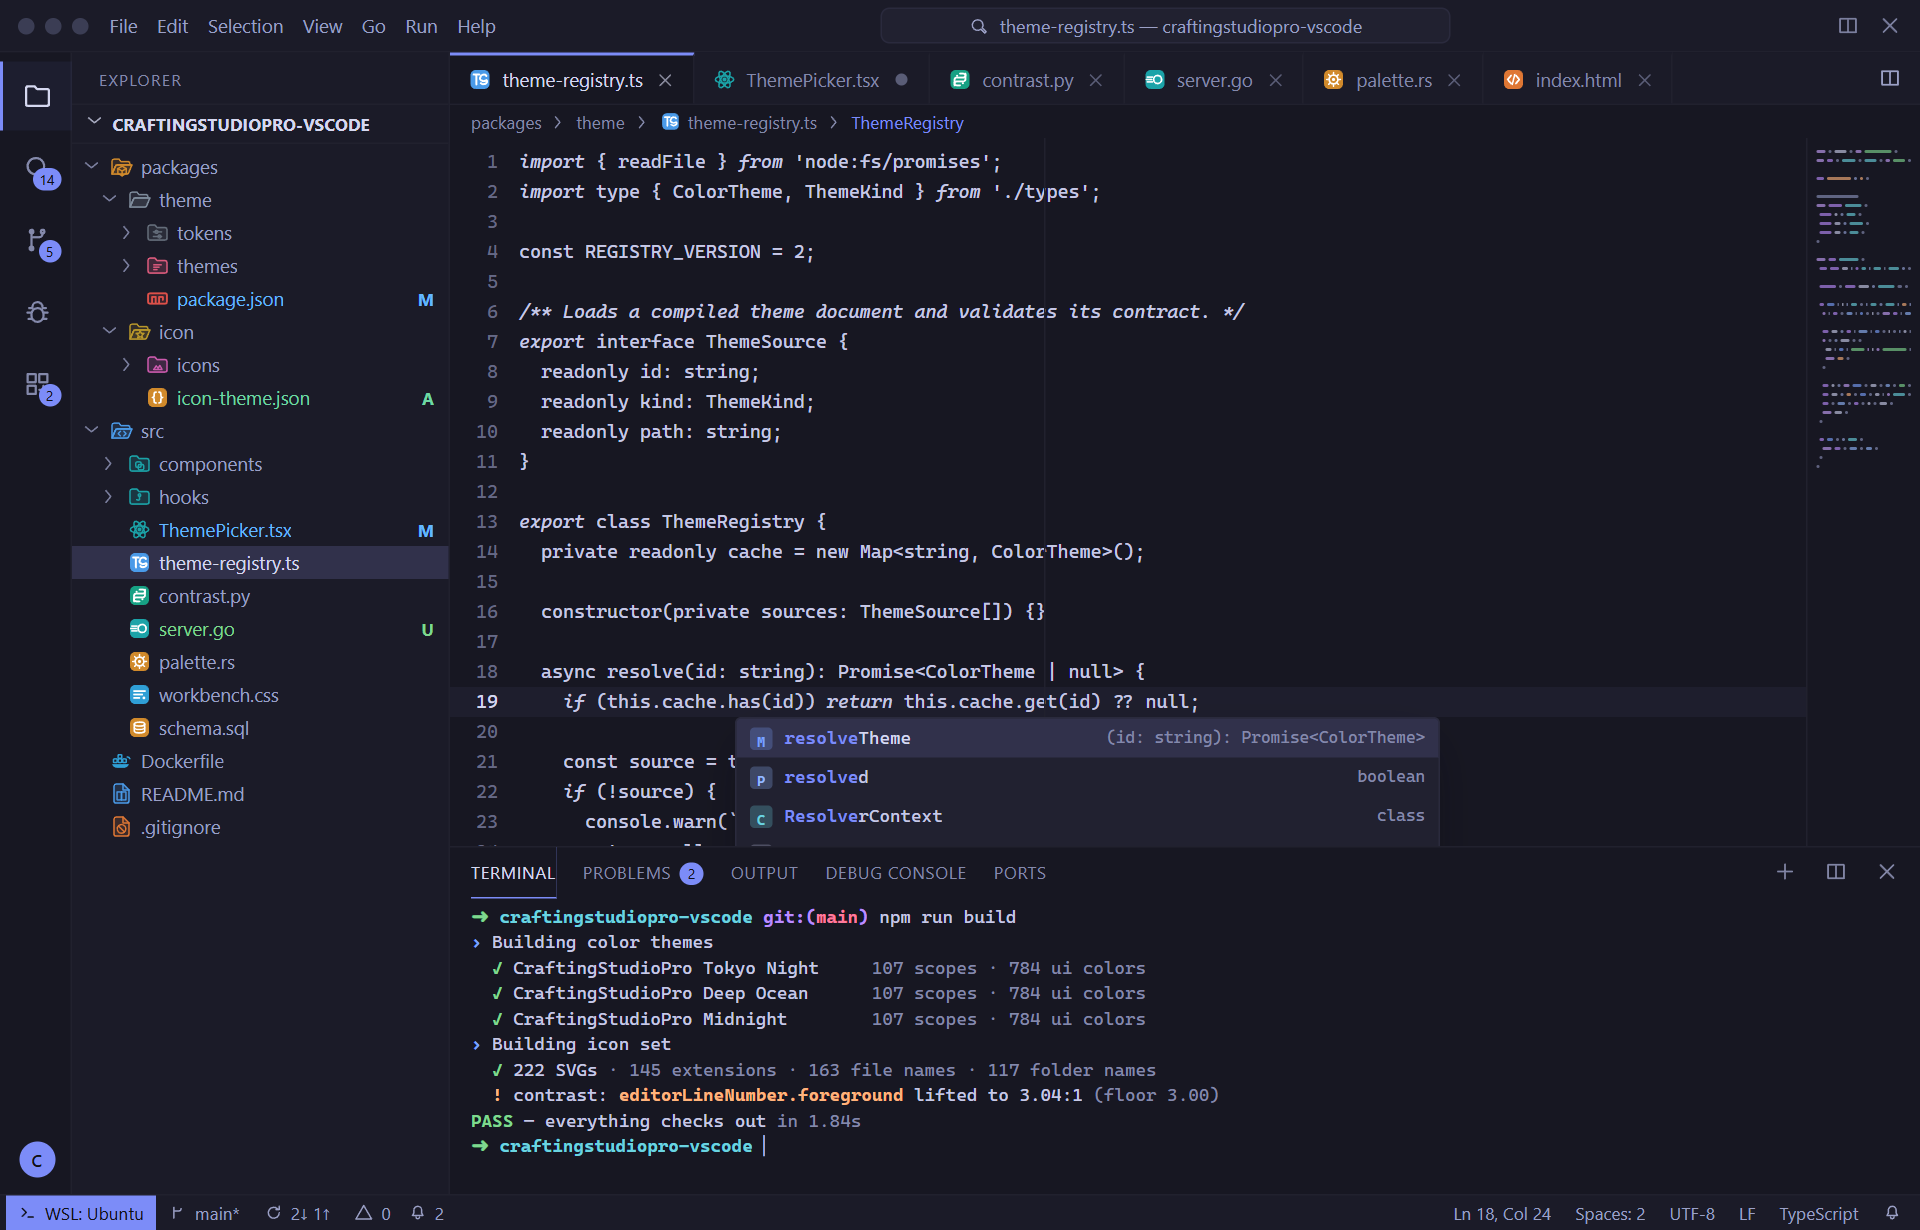Open Dockerfile from the explorer
This screenshot has width=1920, height=1230.
tap(260, 761)
